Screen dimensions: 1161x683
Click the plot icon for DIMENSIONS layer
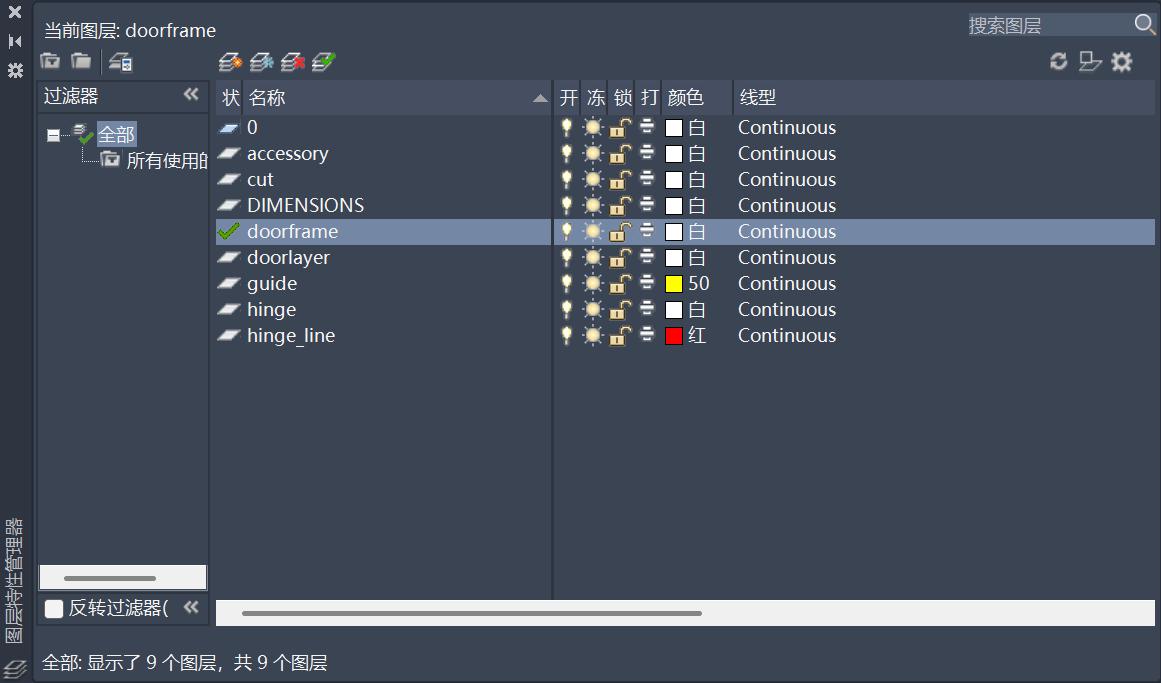tap(647, 205)
